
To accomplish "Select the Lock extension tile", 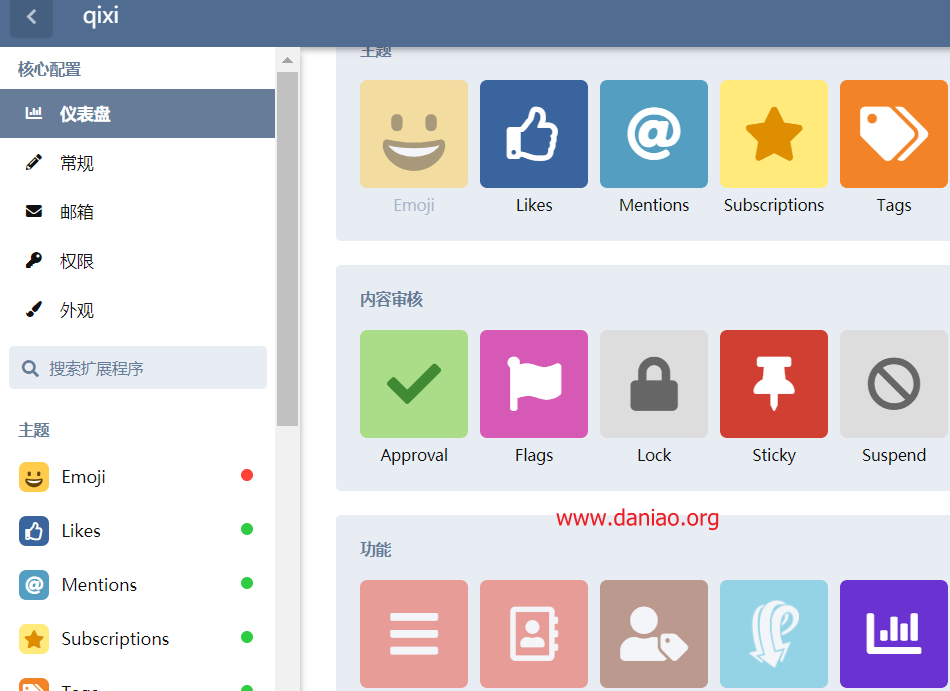I will point(653,385).
